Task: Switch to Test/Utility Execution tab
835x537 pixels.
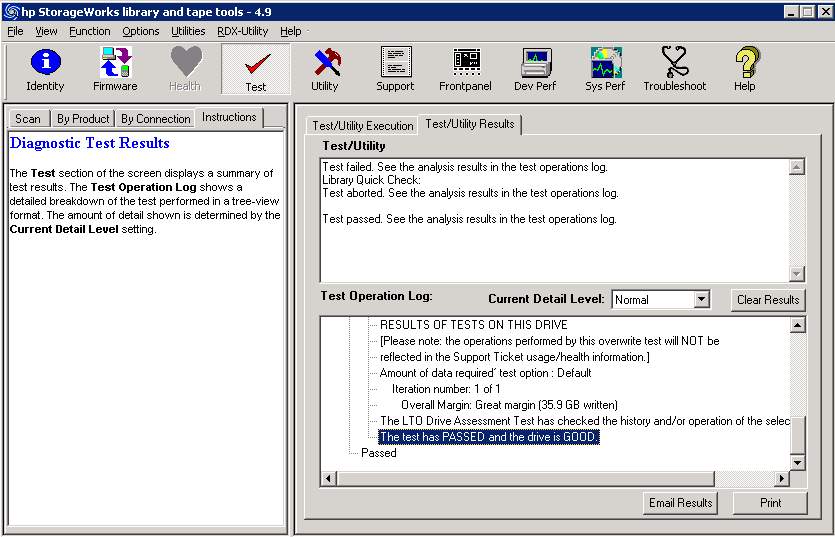Action: click(363, 126)
